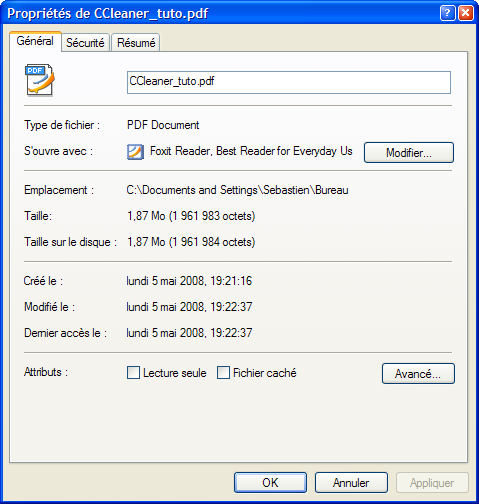The height and width of the screenshot is (504, 479).
Task: Click the large PDF file icon
Action: click(x=40, y=80)
